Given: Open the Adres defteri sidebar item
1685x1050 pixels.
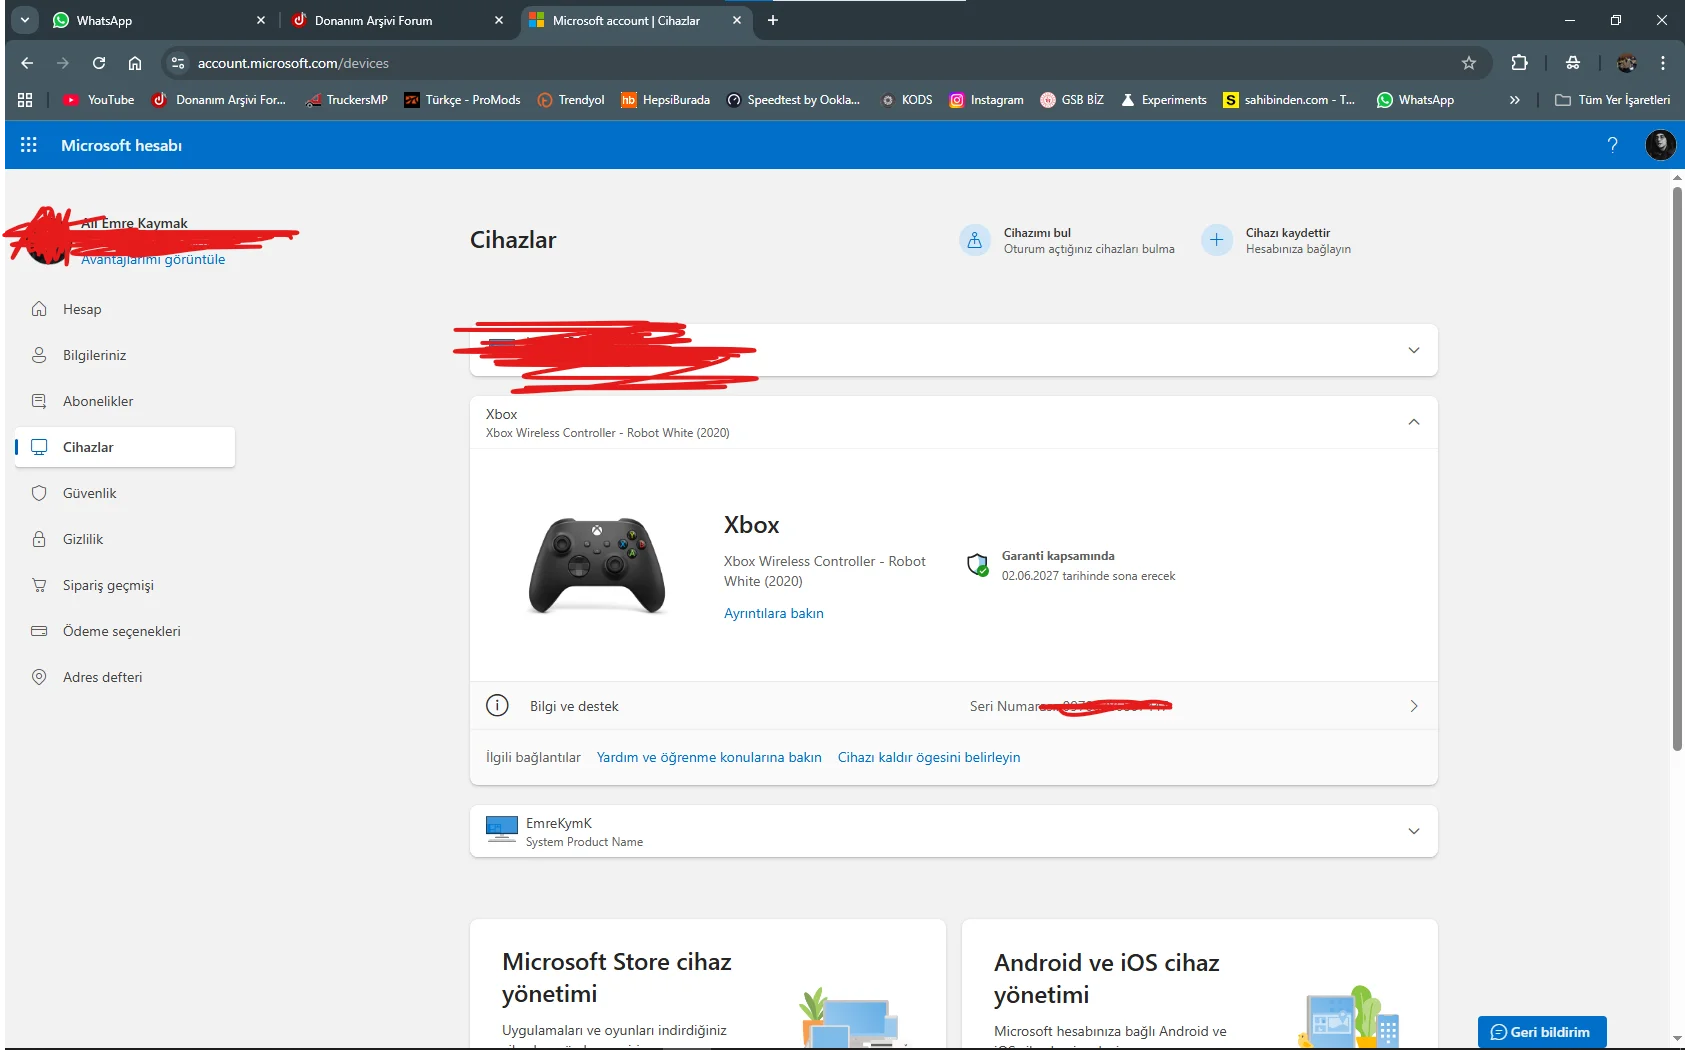Looking at the screenshot, I should click(125, 677).
